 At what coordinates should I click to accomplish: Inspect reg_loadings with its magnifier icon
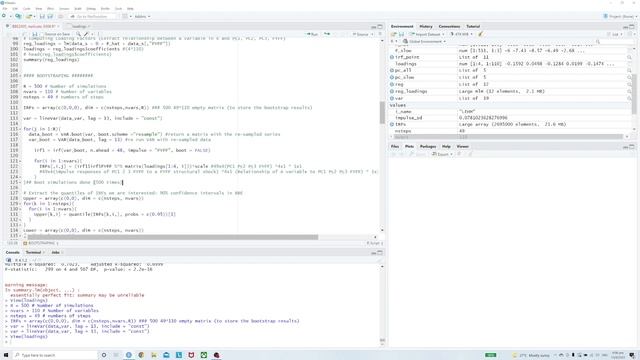pos(629,91)
